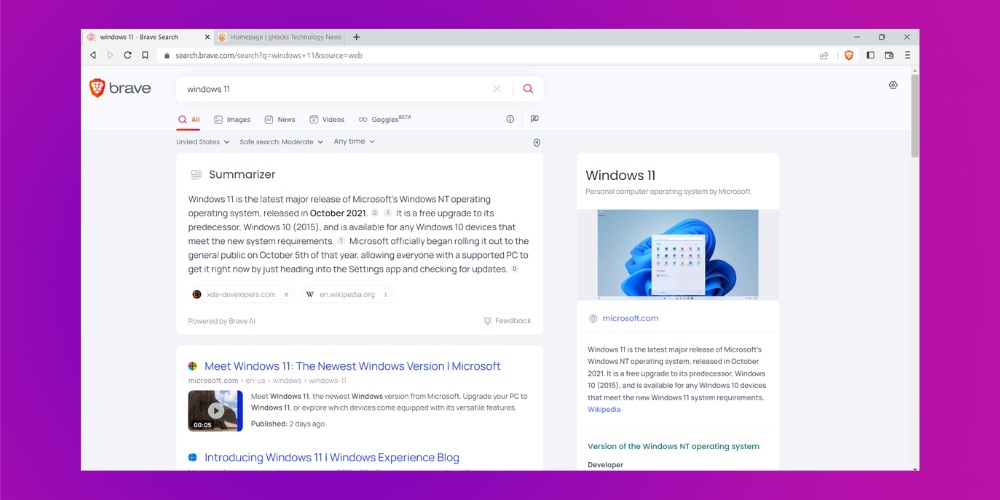
Task: Open Safe search: Moderate dropdown
Action: point(281,142)
